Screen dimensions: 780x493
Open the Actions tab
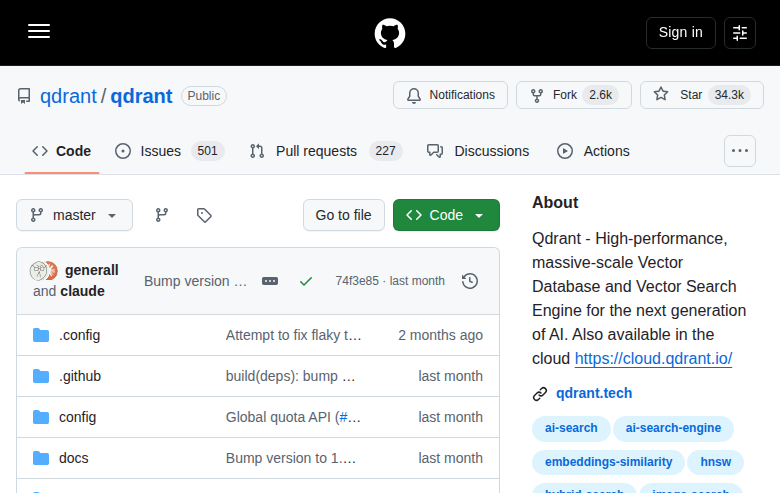click(593, 151)
